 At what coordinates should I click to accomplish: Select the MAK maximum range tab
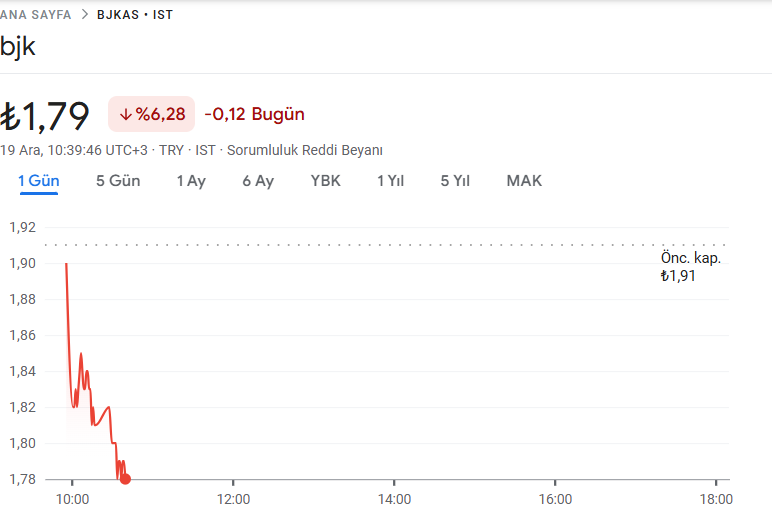(x=524, y=181)
